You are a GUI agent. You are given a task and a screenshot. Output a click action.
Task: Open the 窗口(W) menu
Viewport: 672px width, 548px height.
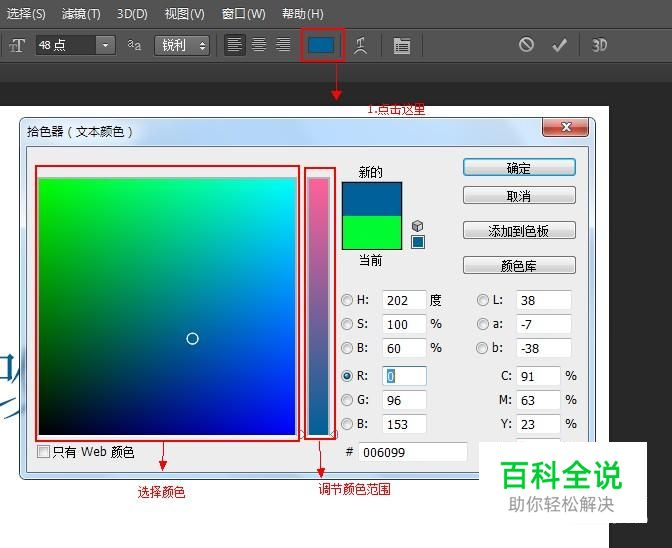[x=243, y=14]
